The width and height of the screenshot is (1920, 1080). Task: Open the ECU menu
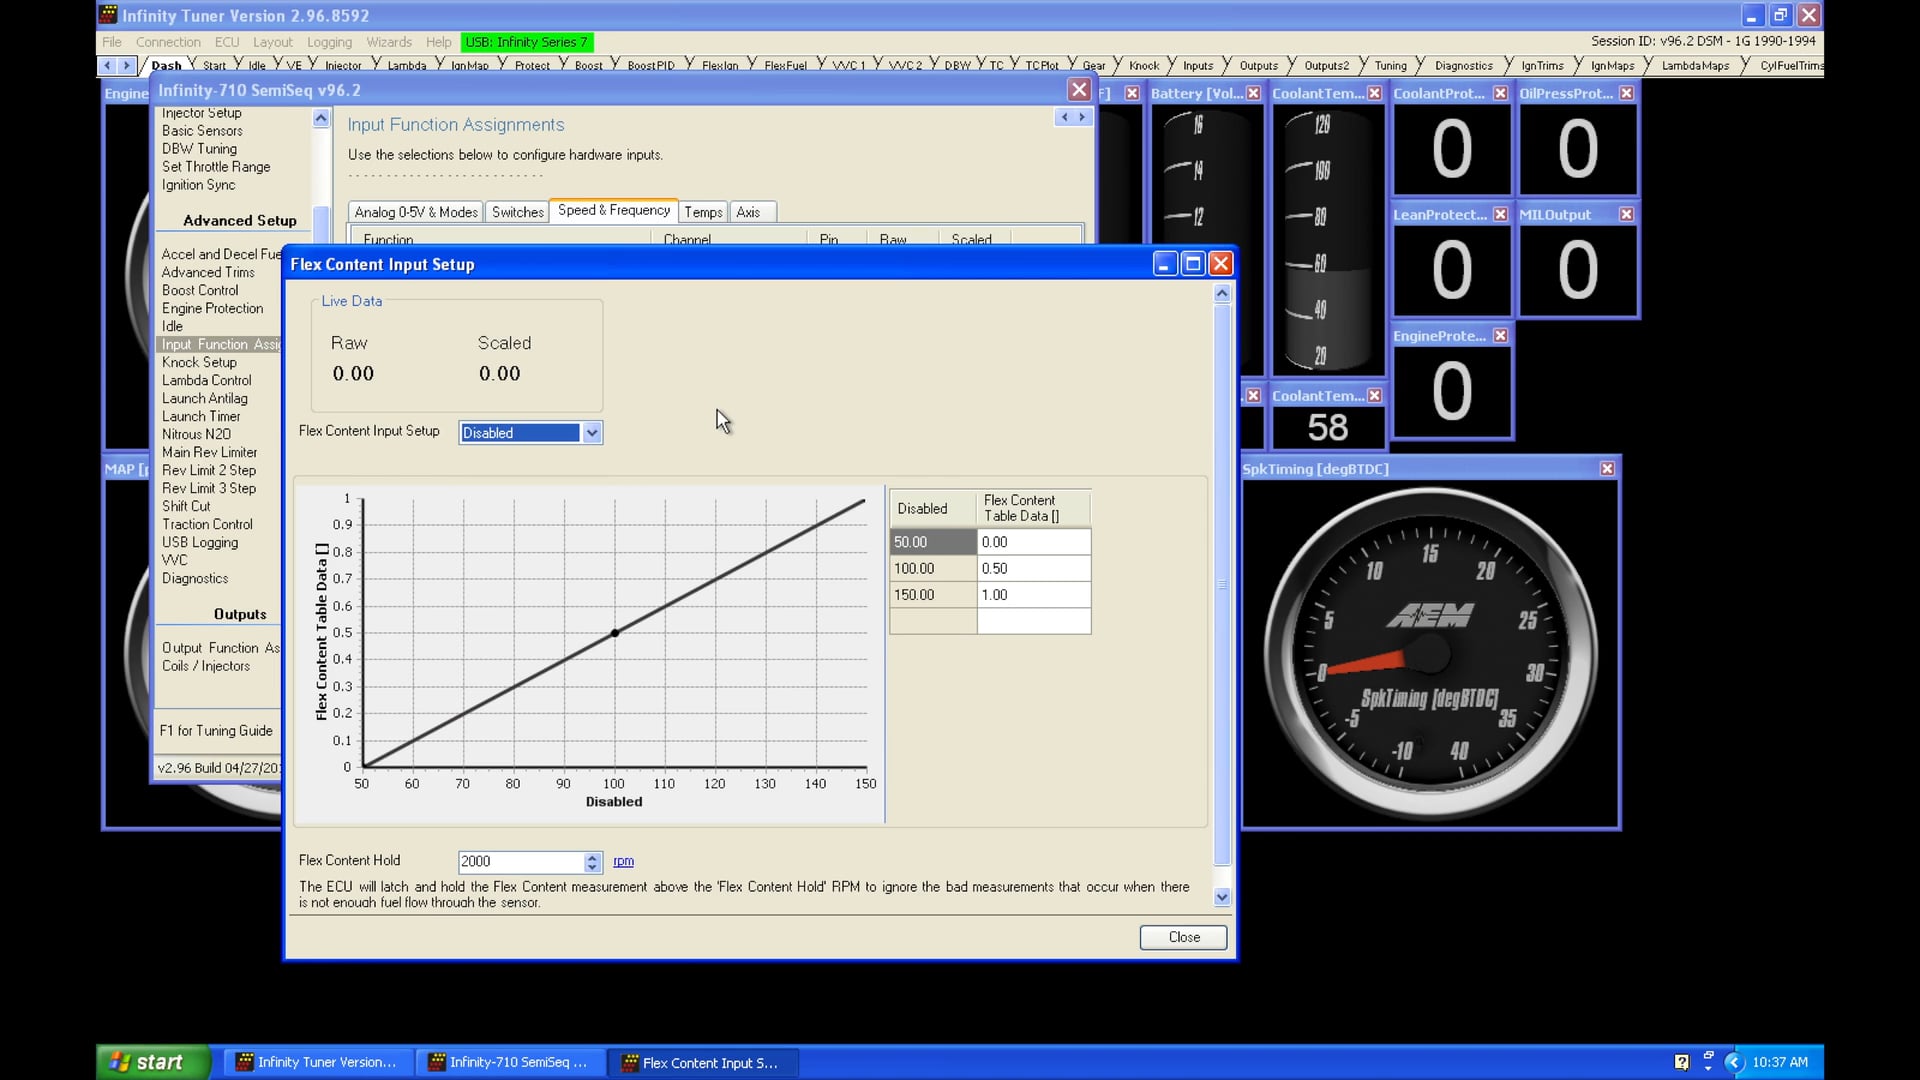click(226, 42)
